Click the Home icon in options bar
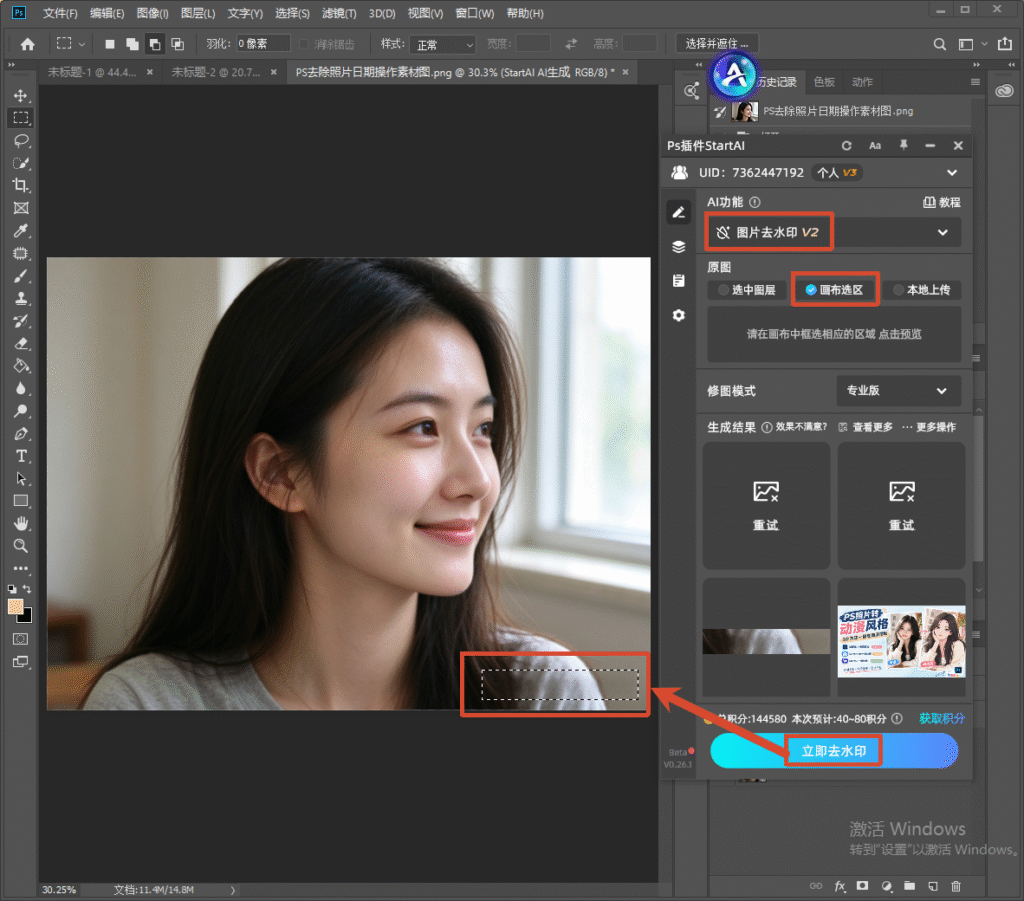This screenshot has width=1024, height=901. pos(27,44)
